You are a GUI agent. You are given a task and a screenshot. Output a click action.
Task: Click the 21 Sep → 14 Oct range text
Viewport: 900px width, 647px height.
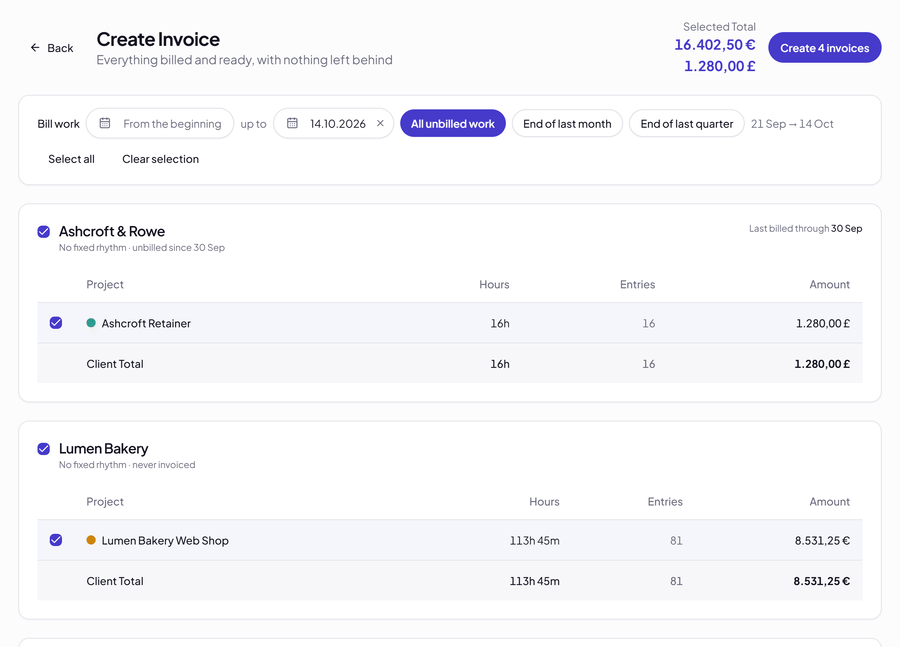point(792,123)
